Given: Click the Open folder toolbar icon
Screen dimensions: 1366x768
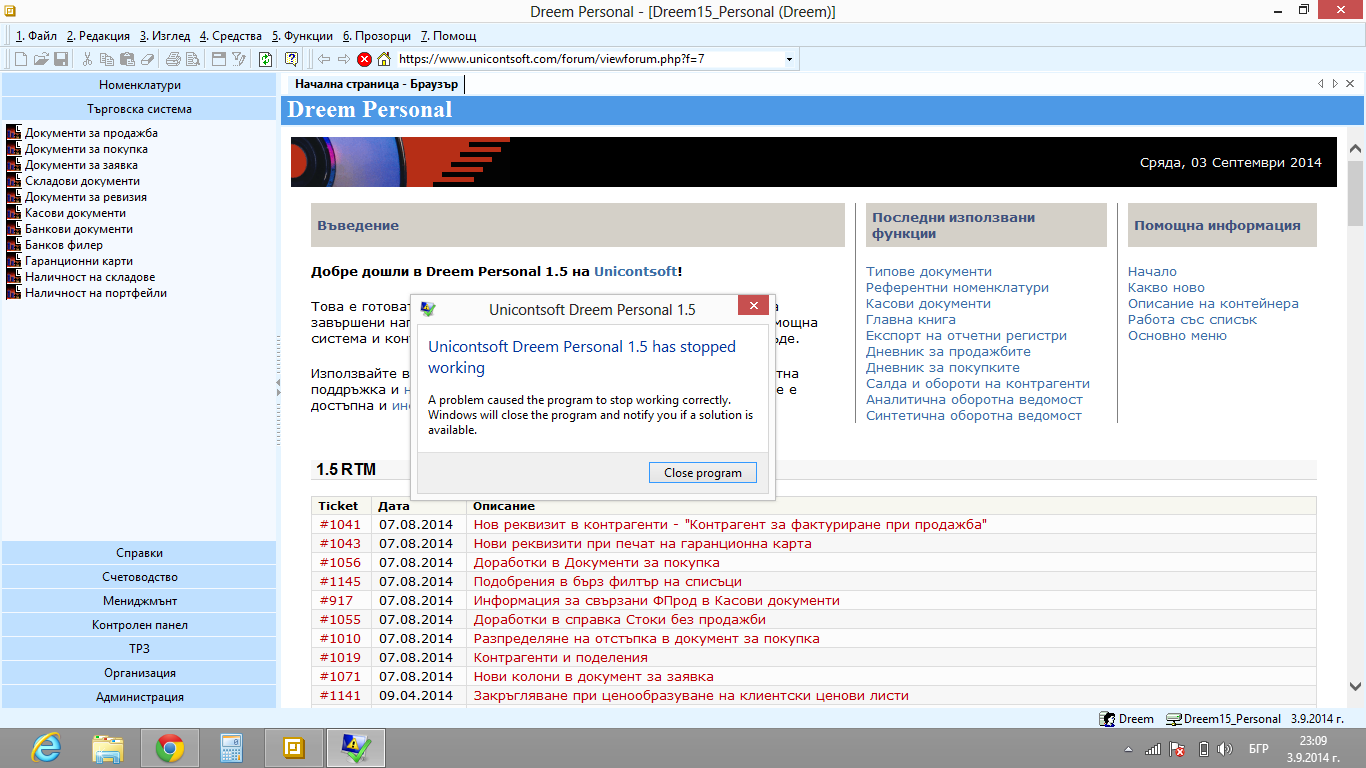Looking at the screenshot, I should [x=41, y=59].
